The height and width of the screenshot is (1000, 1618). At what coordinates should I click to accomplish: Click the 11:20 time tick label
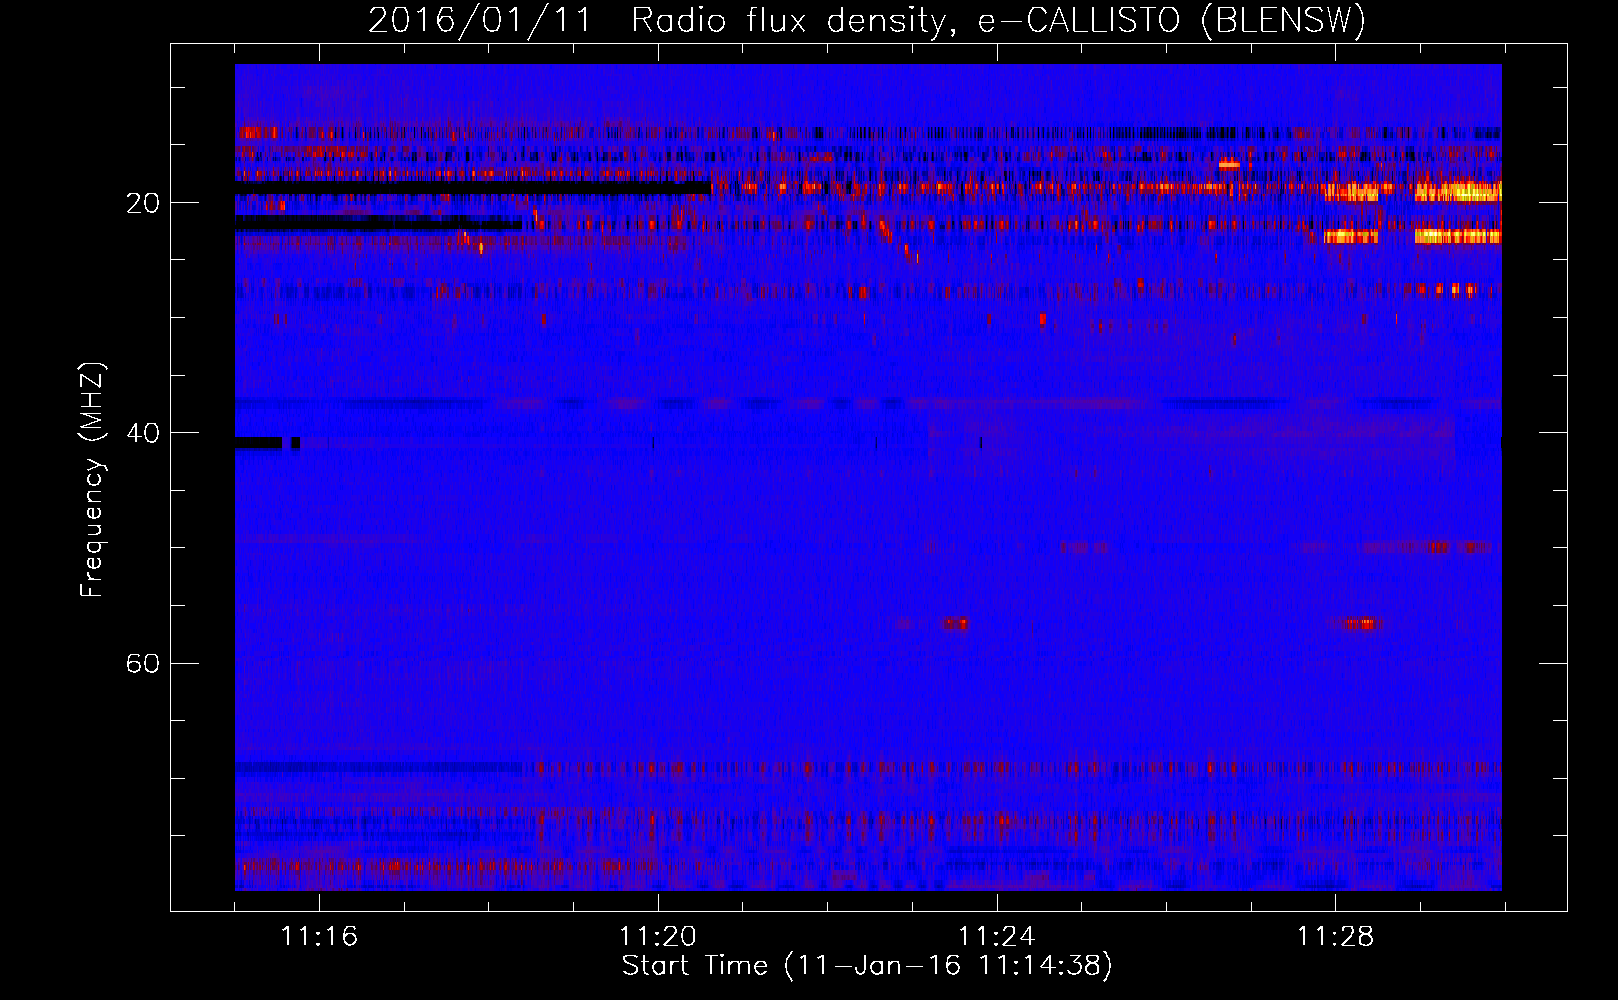click(x=658, y=937)
